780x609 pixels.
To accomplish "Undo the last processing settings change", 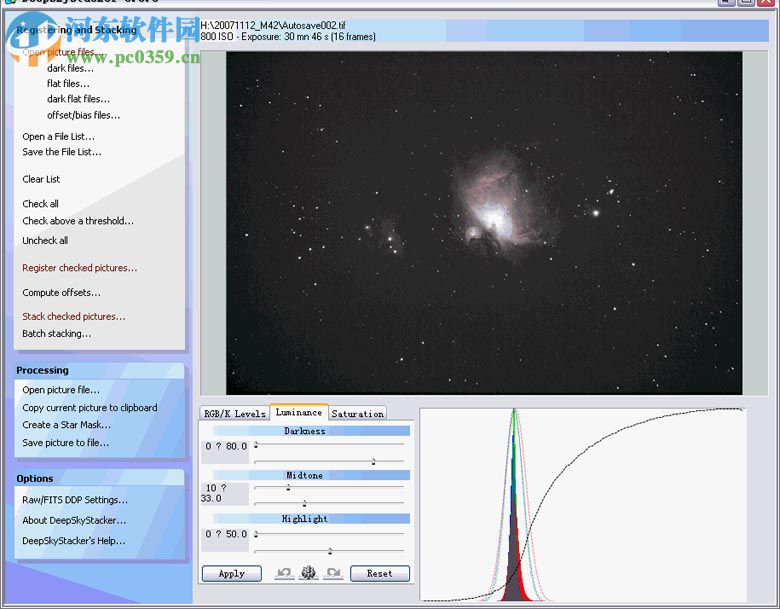I will [x=285, y=573].
